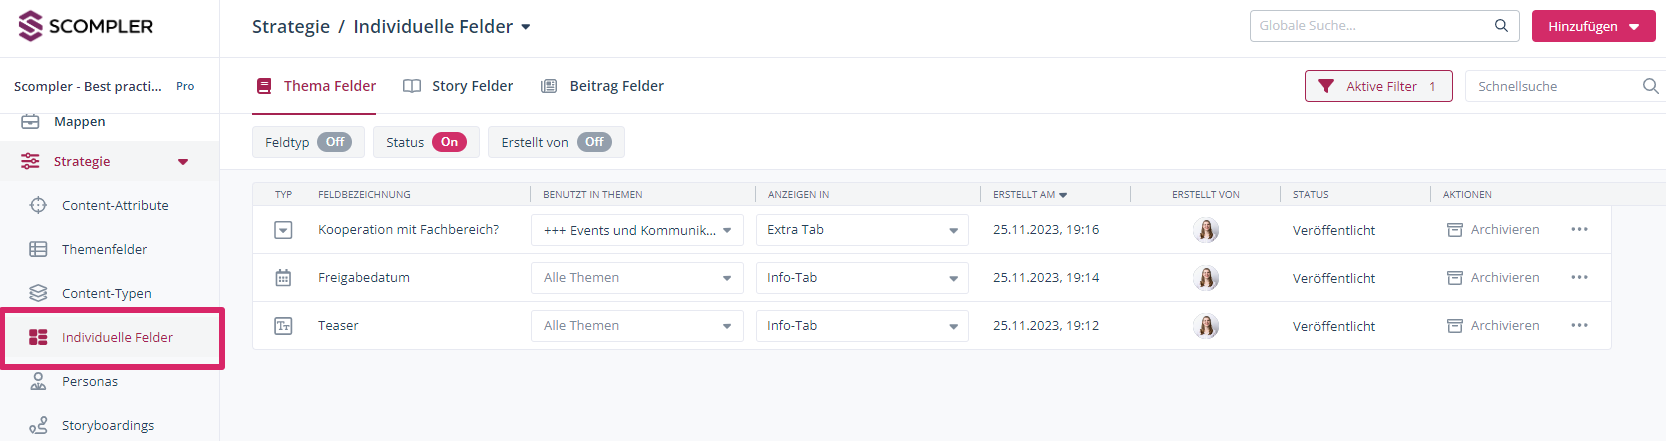Enable the Erstellt von filter toggle
Screen dimensions: 1666x441
[x=594, y=142]
